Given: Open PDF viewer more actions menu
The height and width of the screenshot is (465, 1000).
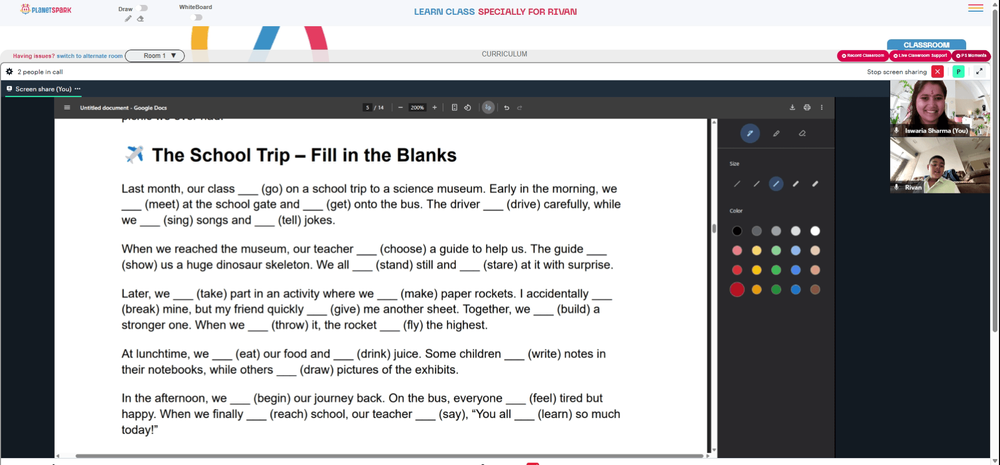Looking at the screenshot, I should pyautogui.click(x=821, y=107).
